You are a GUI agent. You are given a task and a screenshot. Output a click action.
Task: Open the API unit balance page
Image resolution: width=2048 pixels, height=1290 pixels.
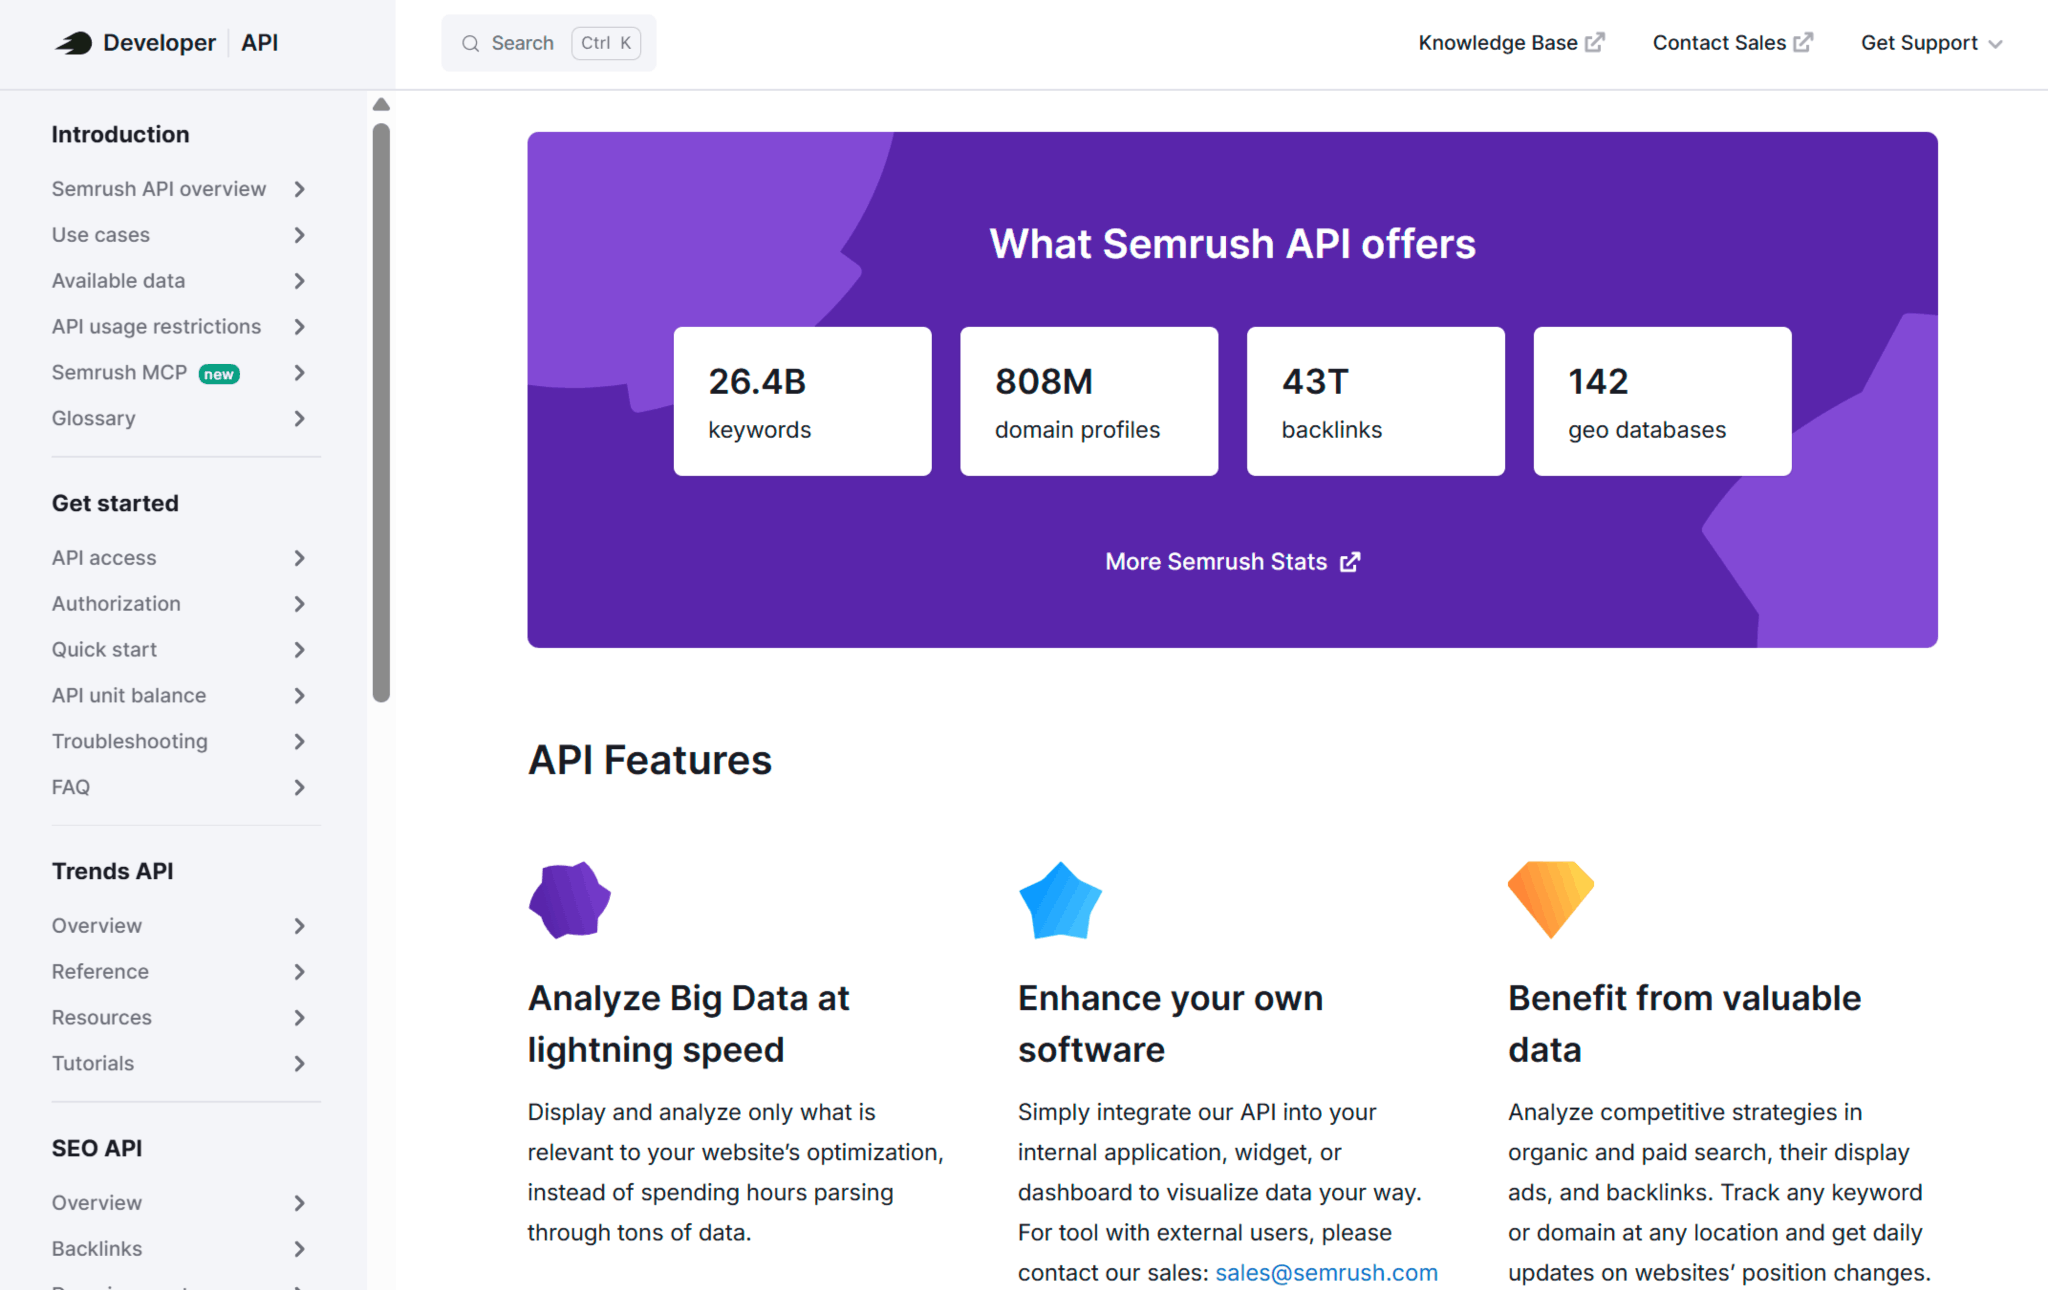[x=129, y=696]
